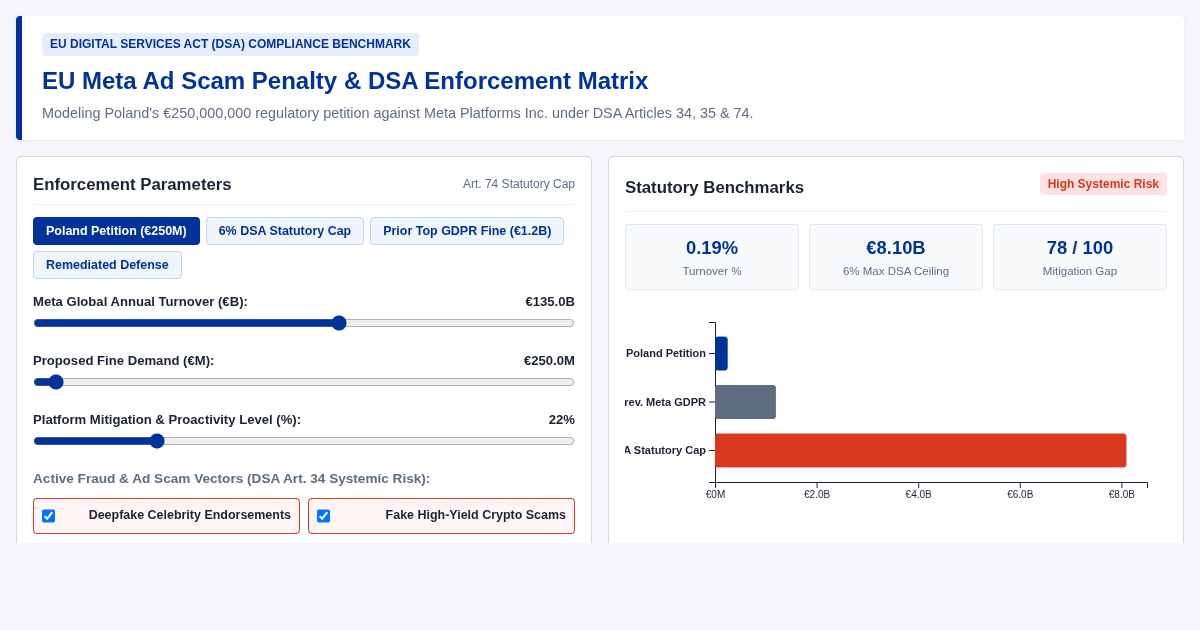Click the Modeling Poland's €250,000,000 petition subtitle

[x=398, y=113]
